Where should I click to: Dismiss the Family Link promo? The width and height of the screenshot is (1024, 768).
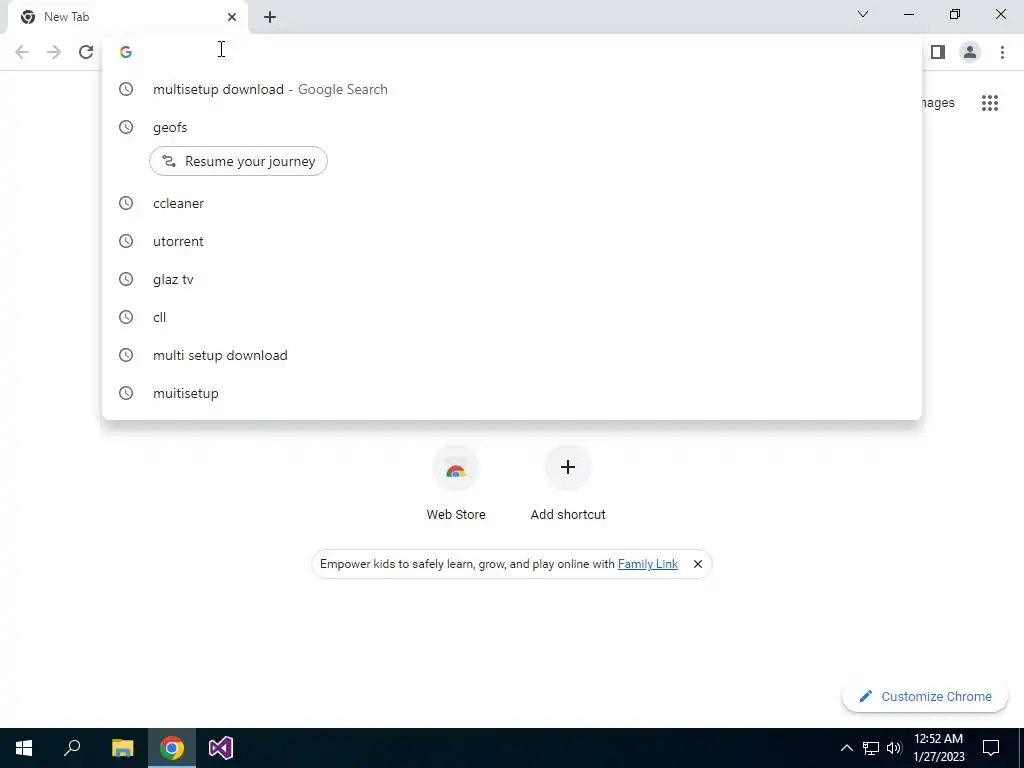coord(697,564)
